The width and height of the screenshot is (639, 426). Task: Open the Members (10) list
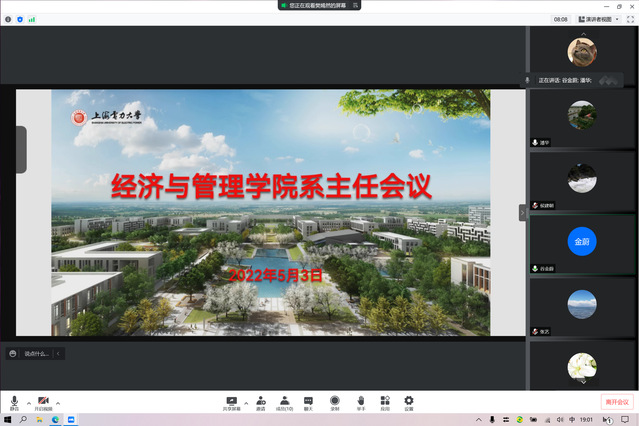[x=285, y=401]
